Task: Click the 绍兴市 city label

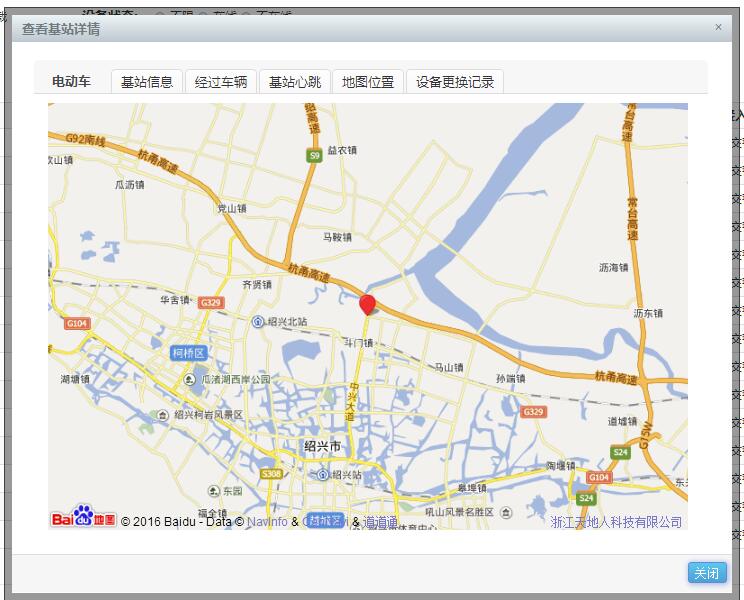Action: [322, 446]
